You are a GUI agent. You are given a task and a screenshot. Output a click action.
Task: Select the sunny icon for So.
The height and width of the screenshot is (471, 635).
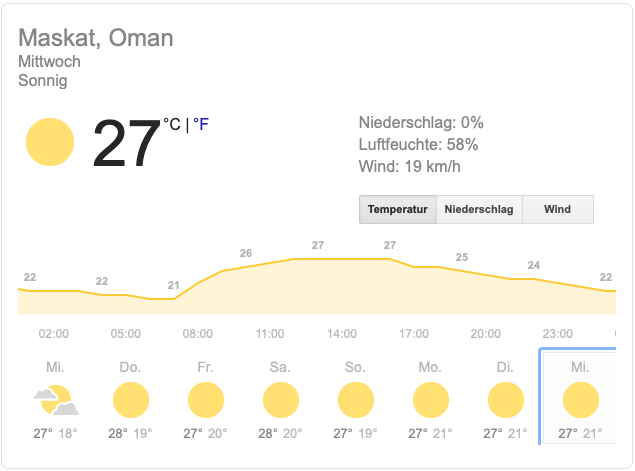tap(356, 400)
